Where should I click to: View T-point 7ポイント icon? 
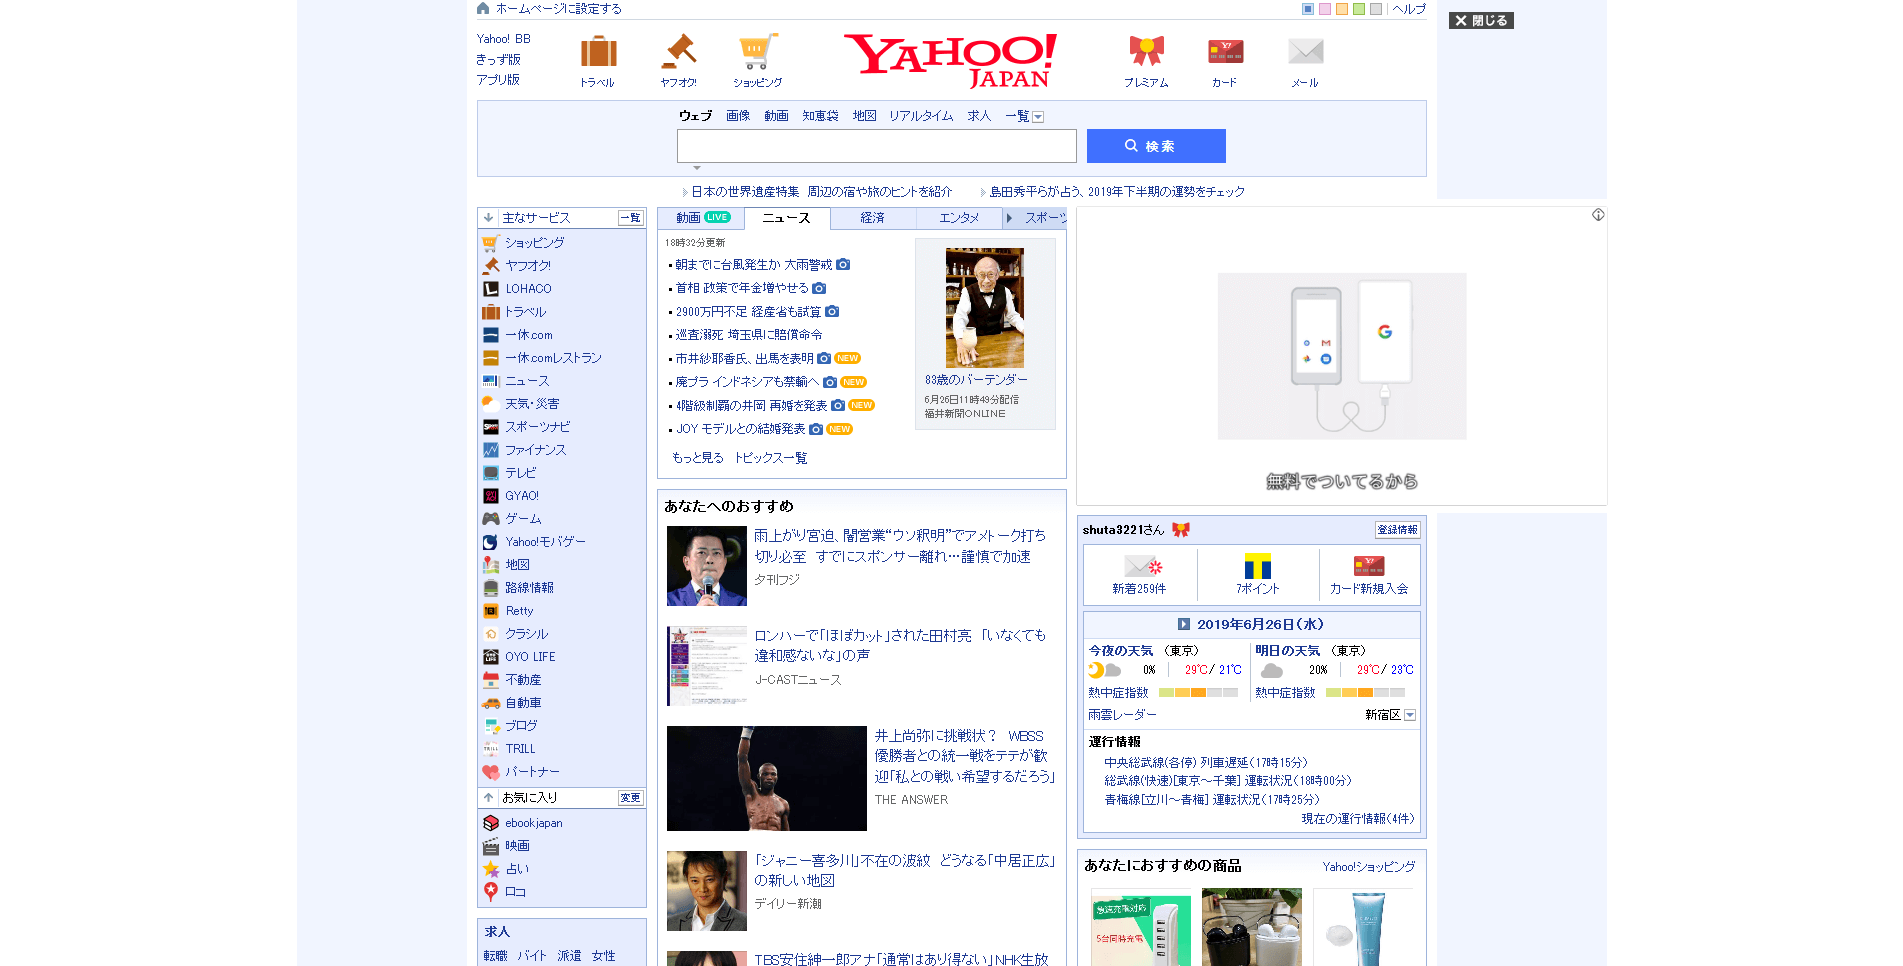[1257, 566]
